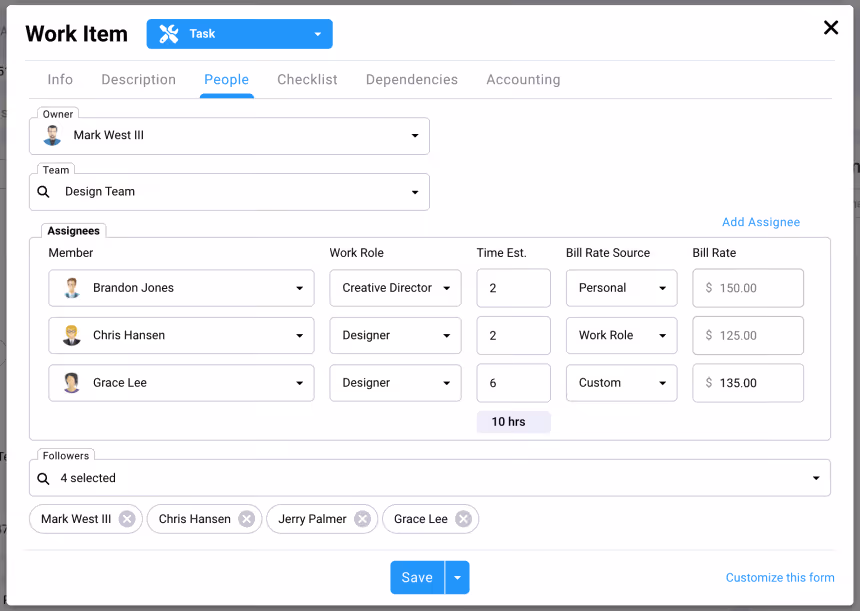Screen dimensions: 860x611
Task: Open the Dependencies tab
Action: coord(412,80)
